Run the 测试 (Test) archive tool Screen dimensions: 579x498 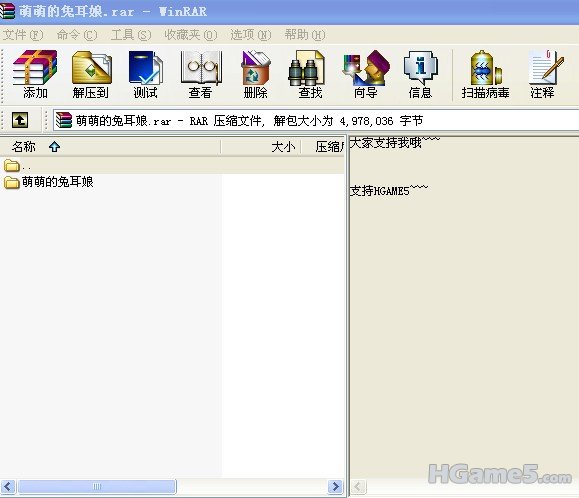(x=145, y=75)
